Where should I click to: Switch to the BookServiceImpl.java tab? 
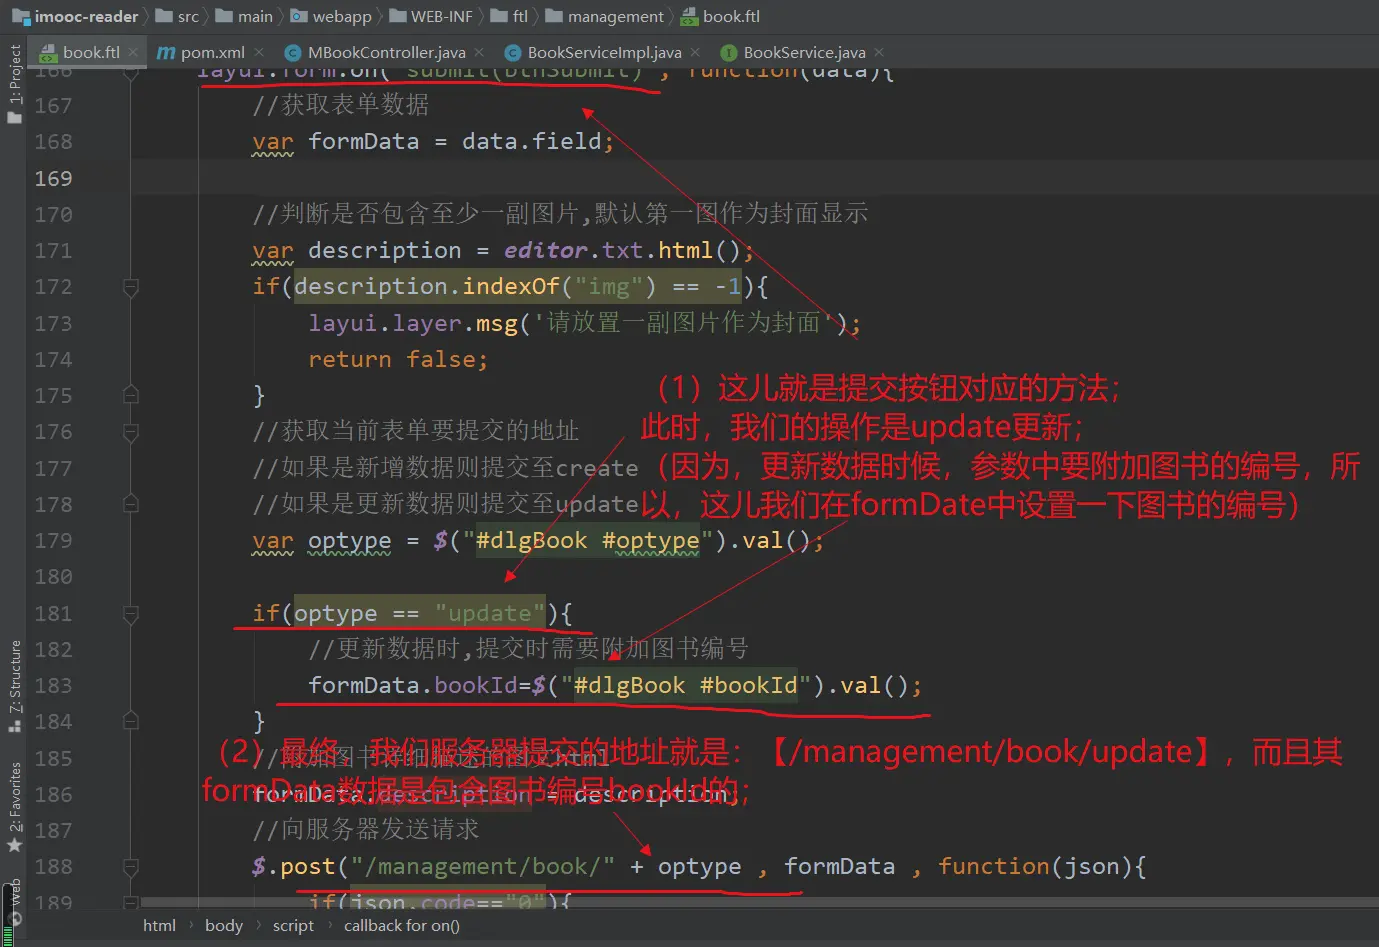click(x=603, y=52)
